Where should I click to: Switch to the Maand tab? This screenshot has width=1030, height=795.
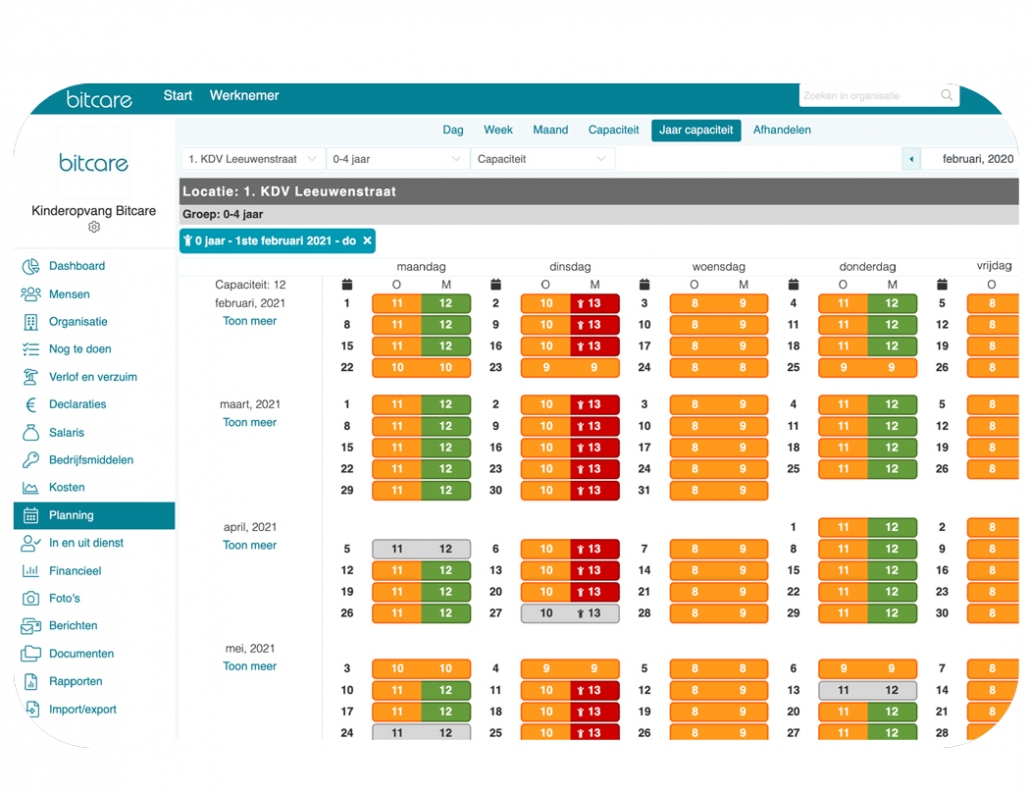pyautogui.click(x=550, y=130)
